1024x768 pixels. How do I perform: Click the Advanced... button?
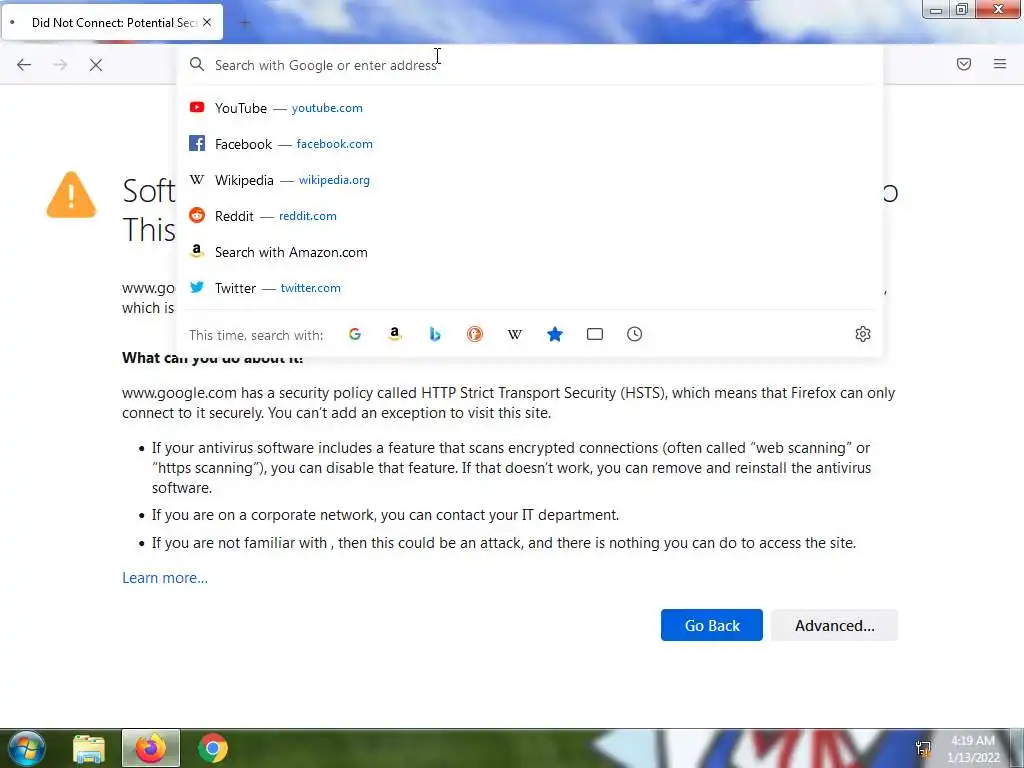(x=835, y=625)
